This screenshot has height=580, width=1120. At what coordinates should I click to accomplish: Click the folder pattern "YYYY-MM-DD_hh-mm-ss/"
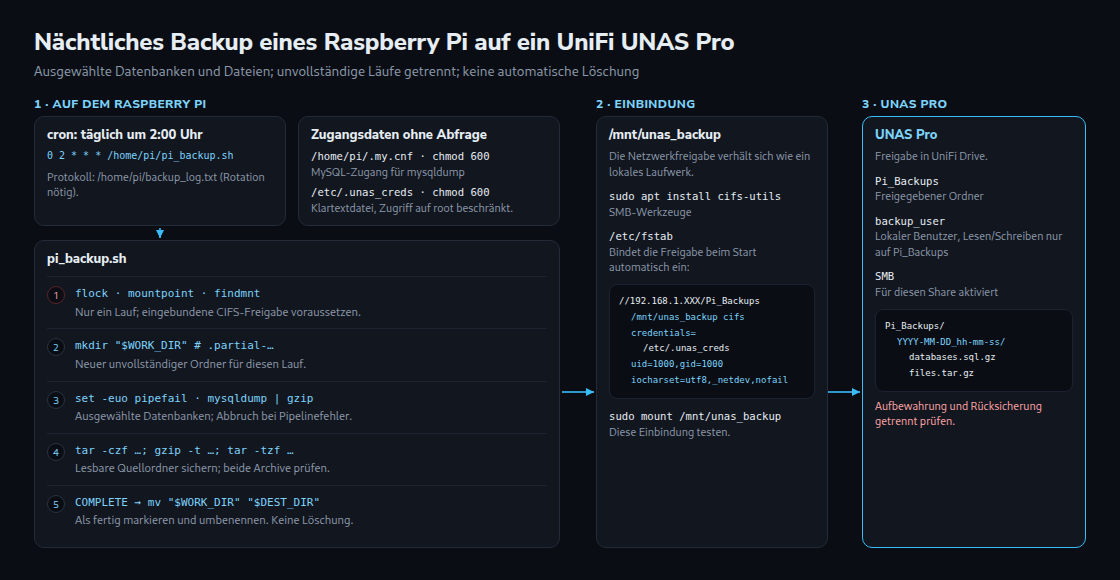point(951,341)
